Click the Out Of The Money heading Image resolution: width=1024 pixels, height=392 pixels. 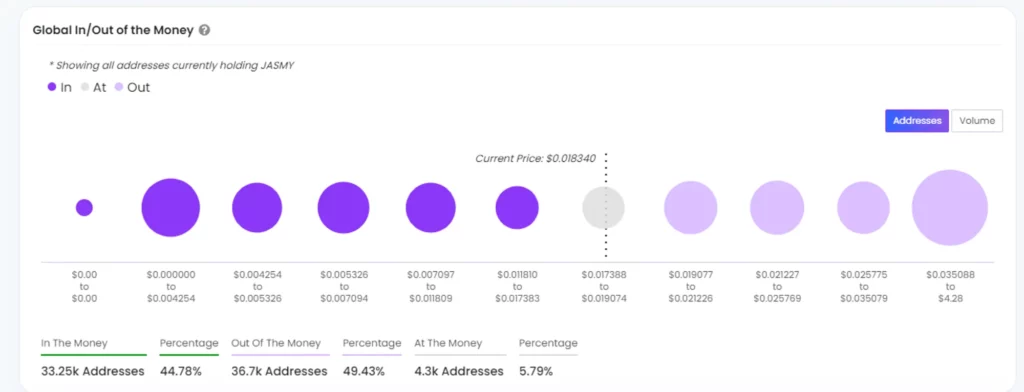tap(276, 343)
